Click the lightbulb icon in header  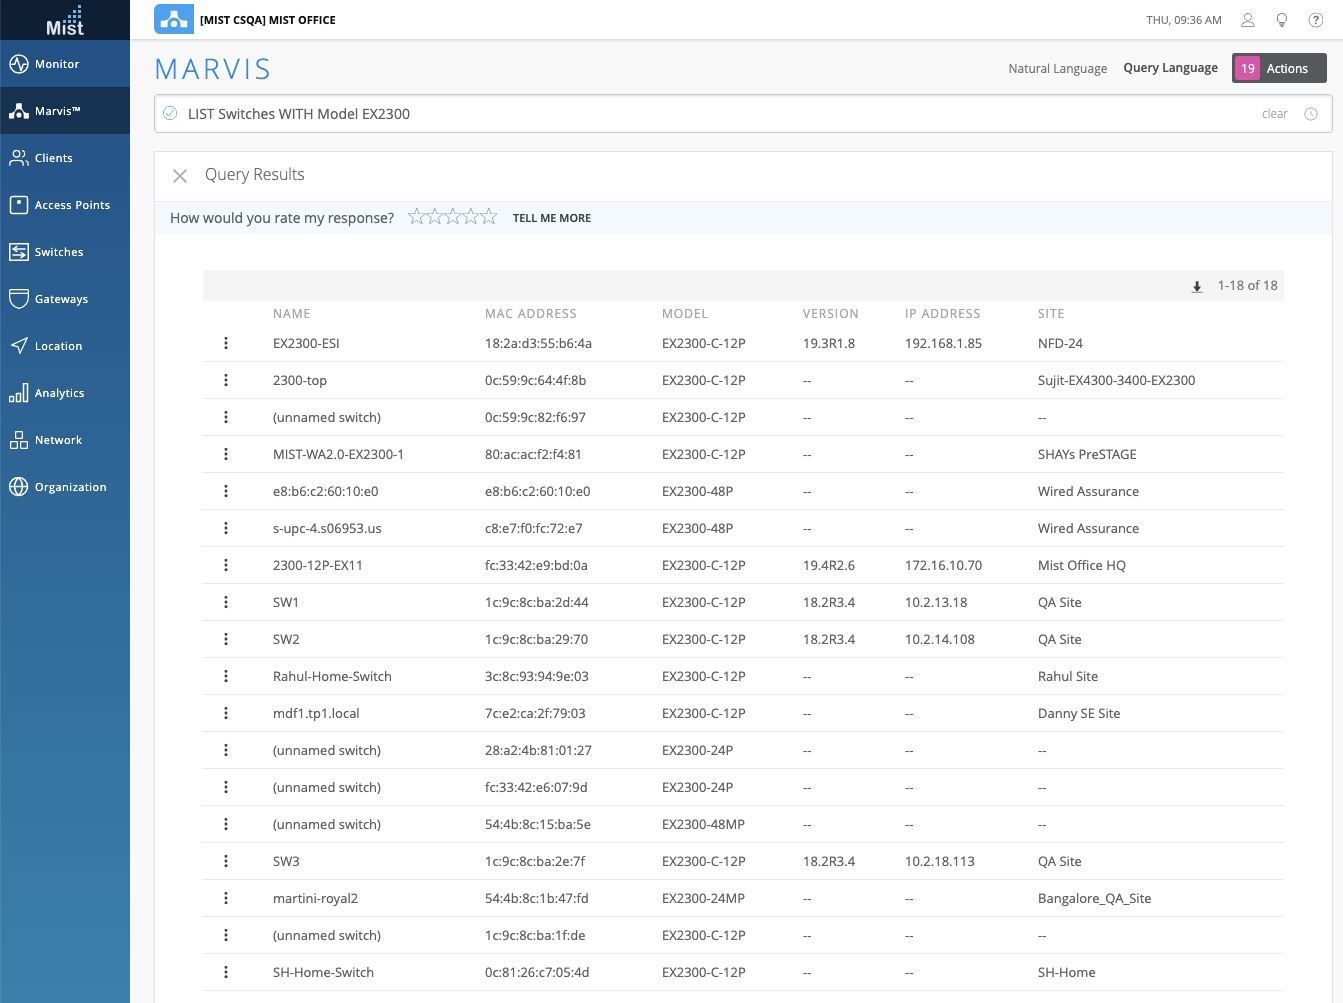point(1282,20)
